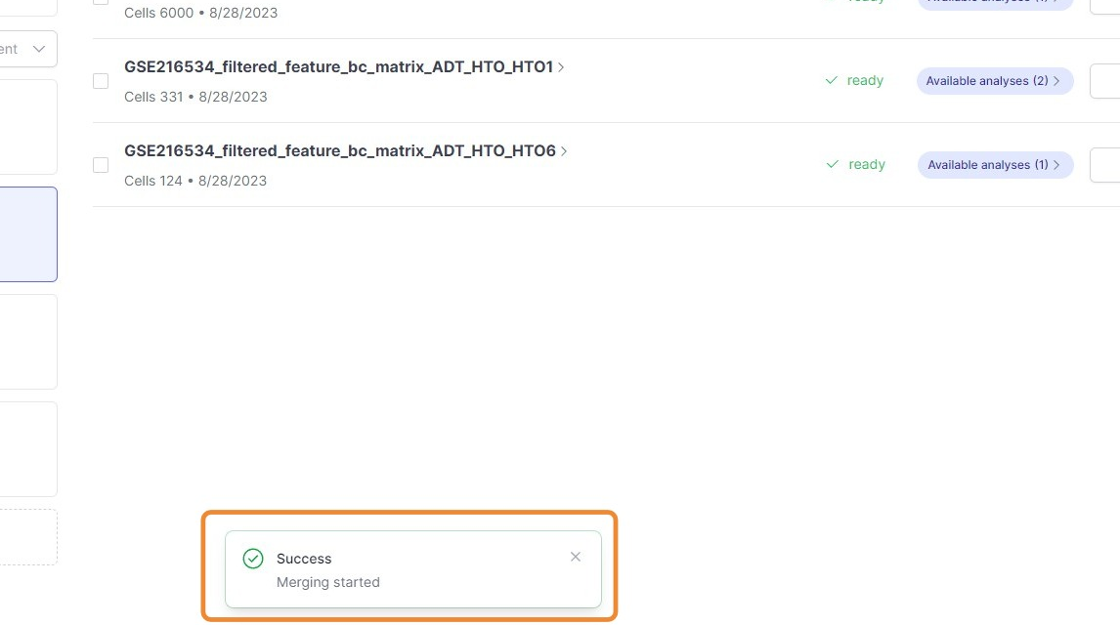This screenshot has width=1120, height=625.
Task: Select the highlighted card in the left sidebar
Action: pyautogui.click(x=28, y=234)
